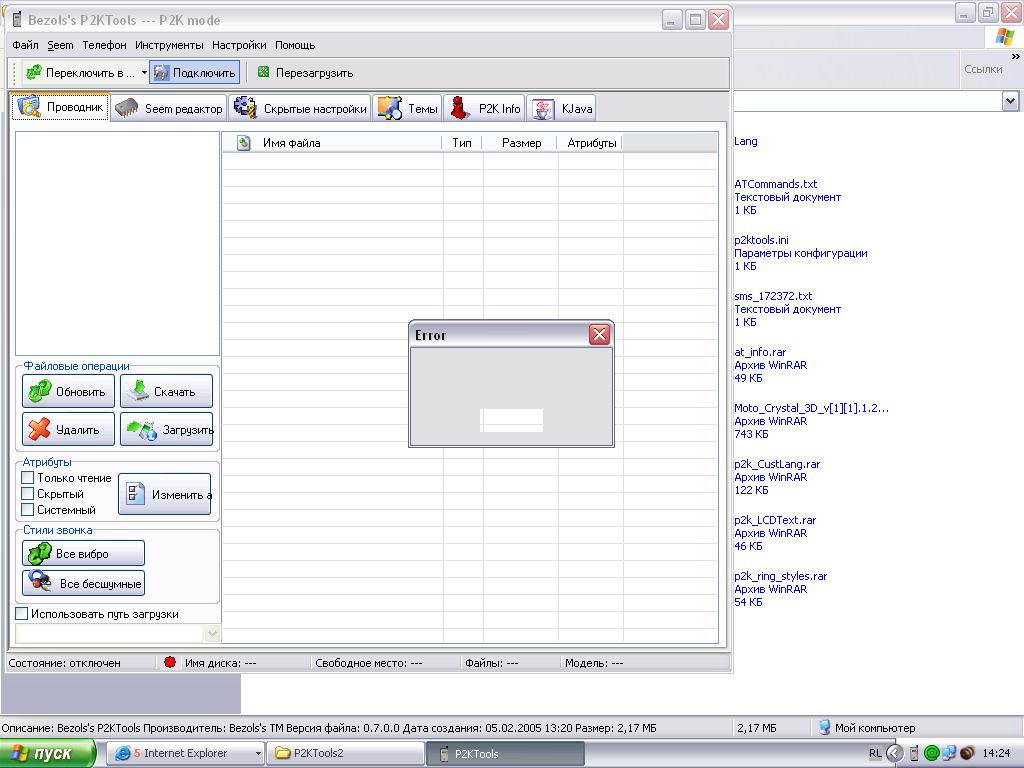Click the Перезагрузить restart button

pyautogui.click(x=306, y=72)
